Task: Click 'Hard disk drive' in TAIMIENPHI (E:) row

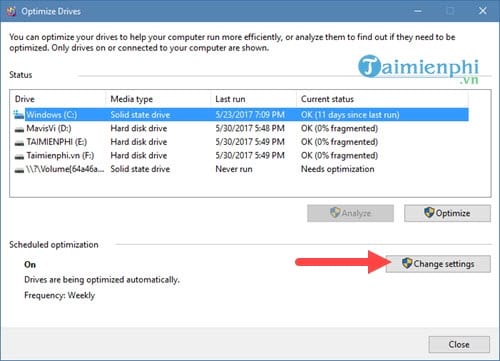Action: (x=139, y=142)
